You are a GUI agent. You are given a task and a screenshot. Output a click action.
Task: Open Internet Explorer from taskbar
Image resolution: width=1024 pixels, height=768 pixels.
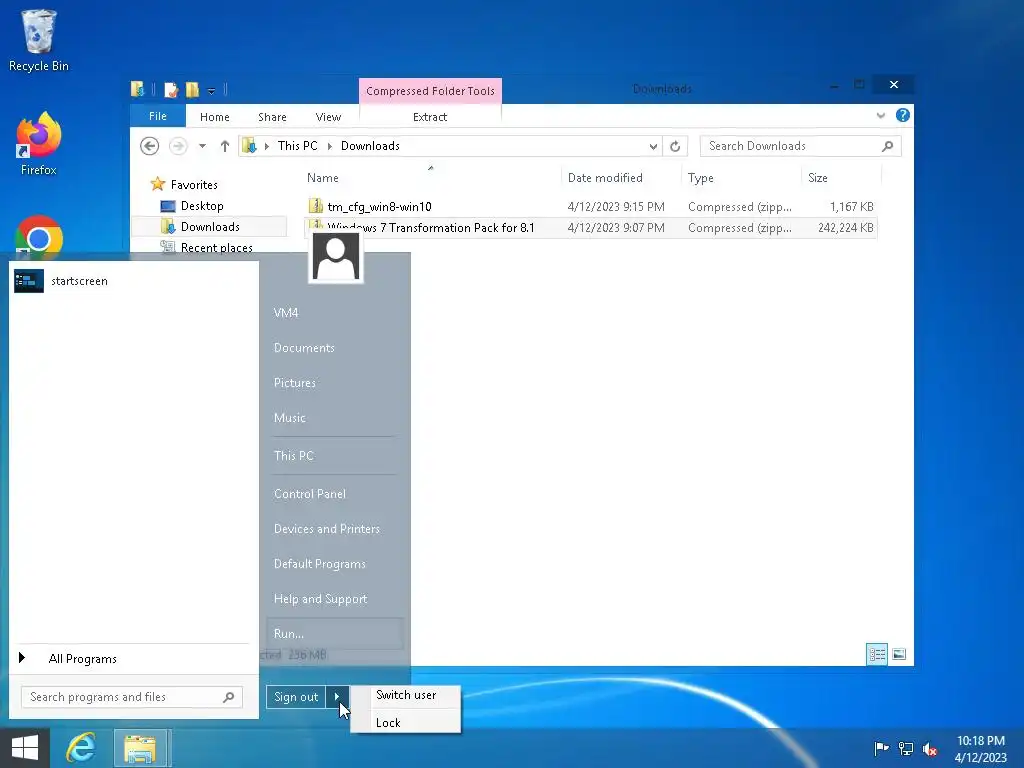point(81,748)
